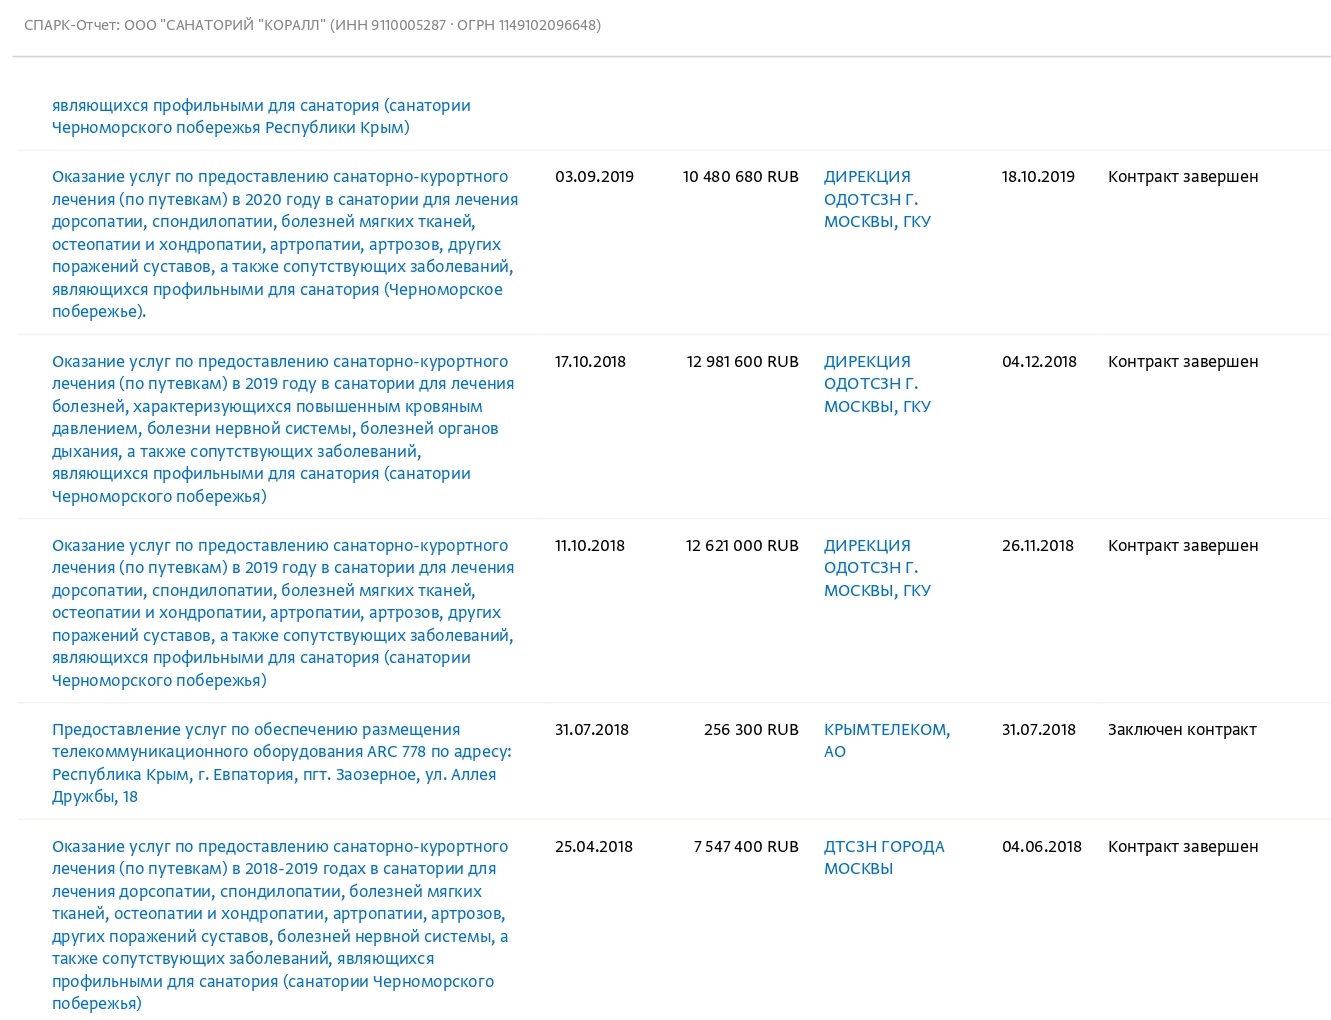Click the 12 981 600 RUB amount

click(x=743, y=362)
